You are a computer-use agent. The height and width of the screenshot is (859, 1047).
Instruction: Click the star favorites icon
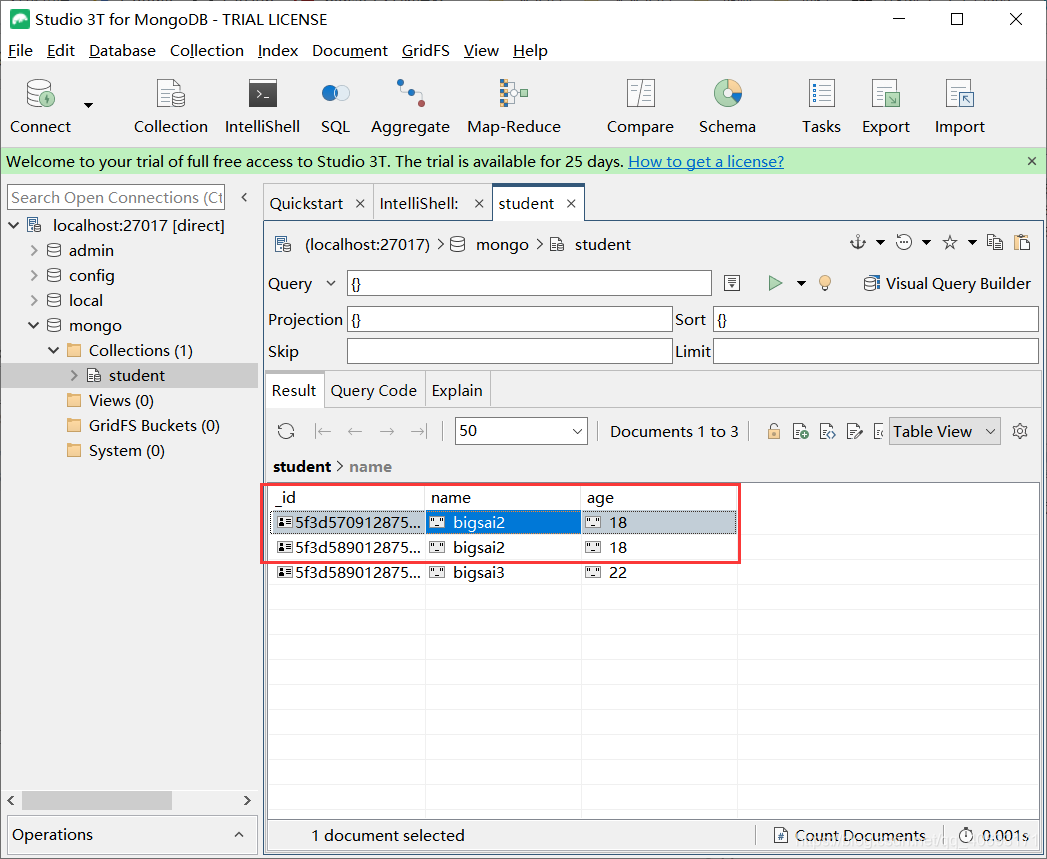pyautogui.click(x=950, y=242)
